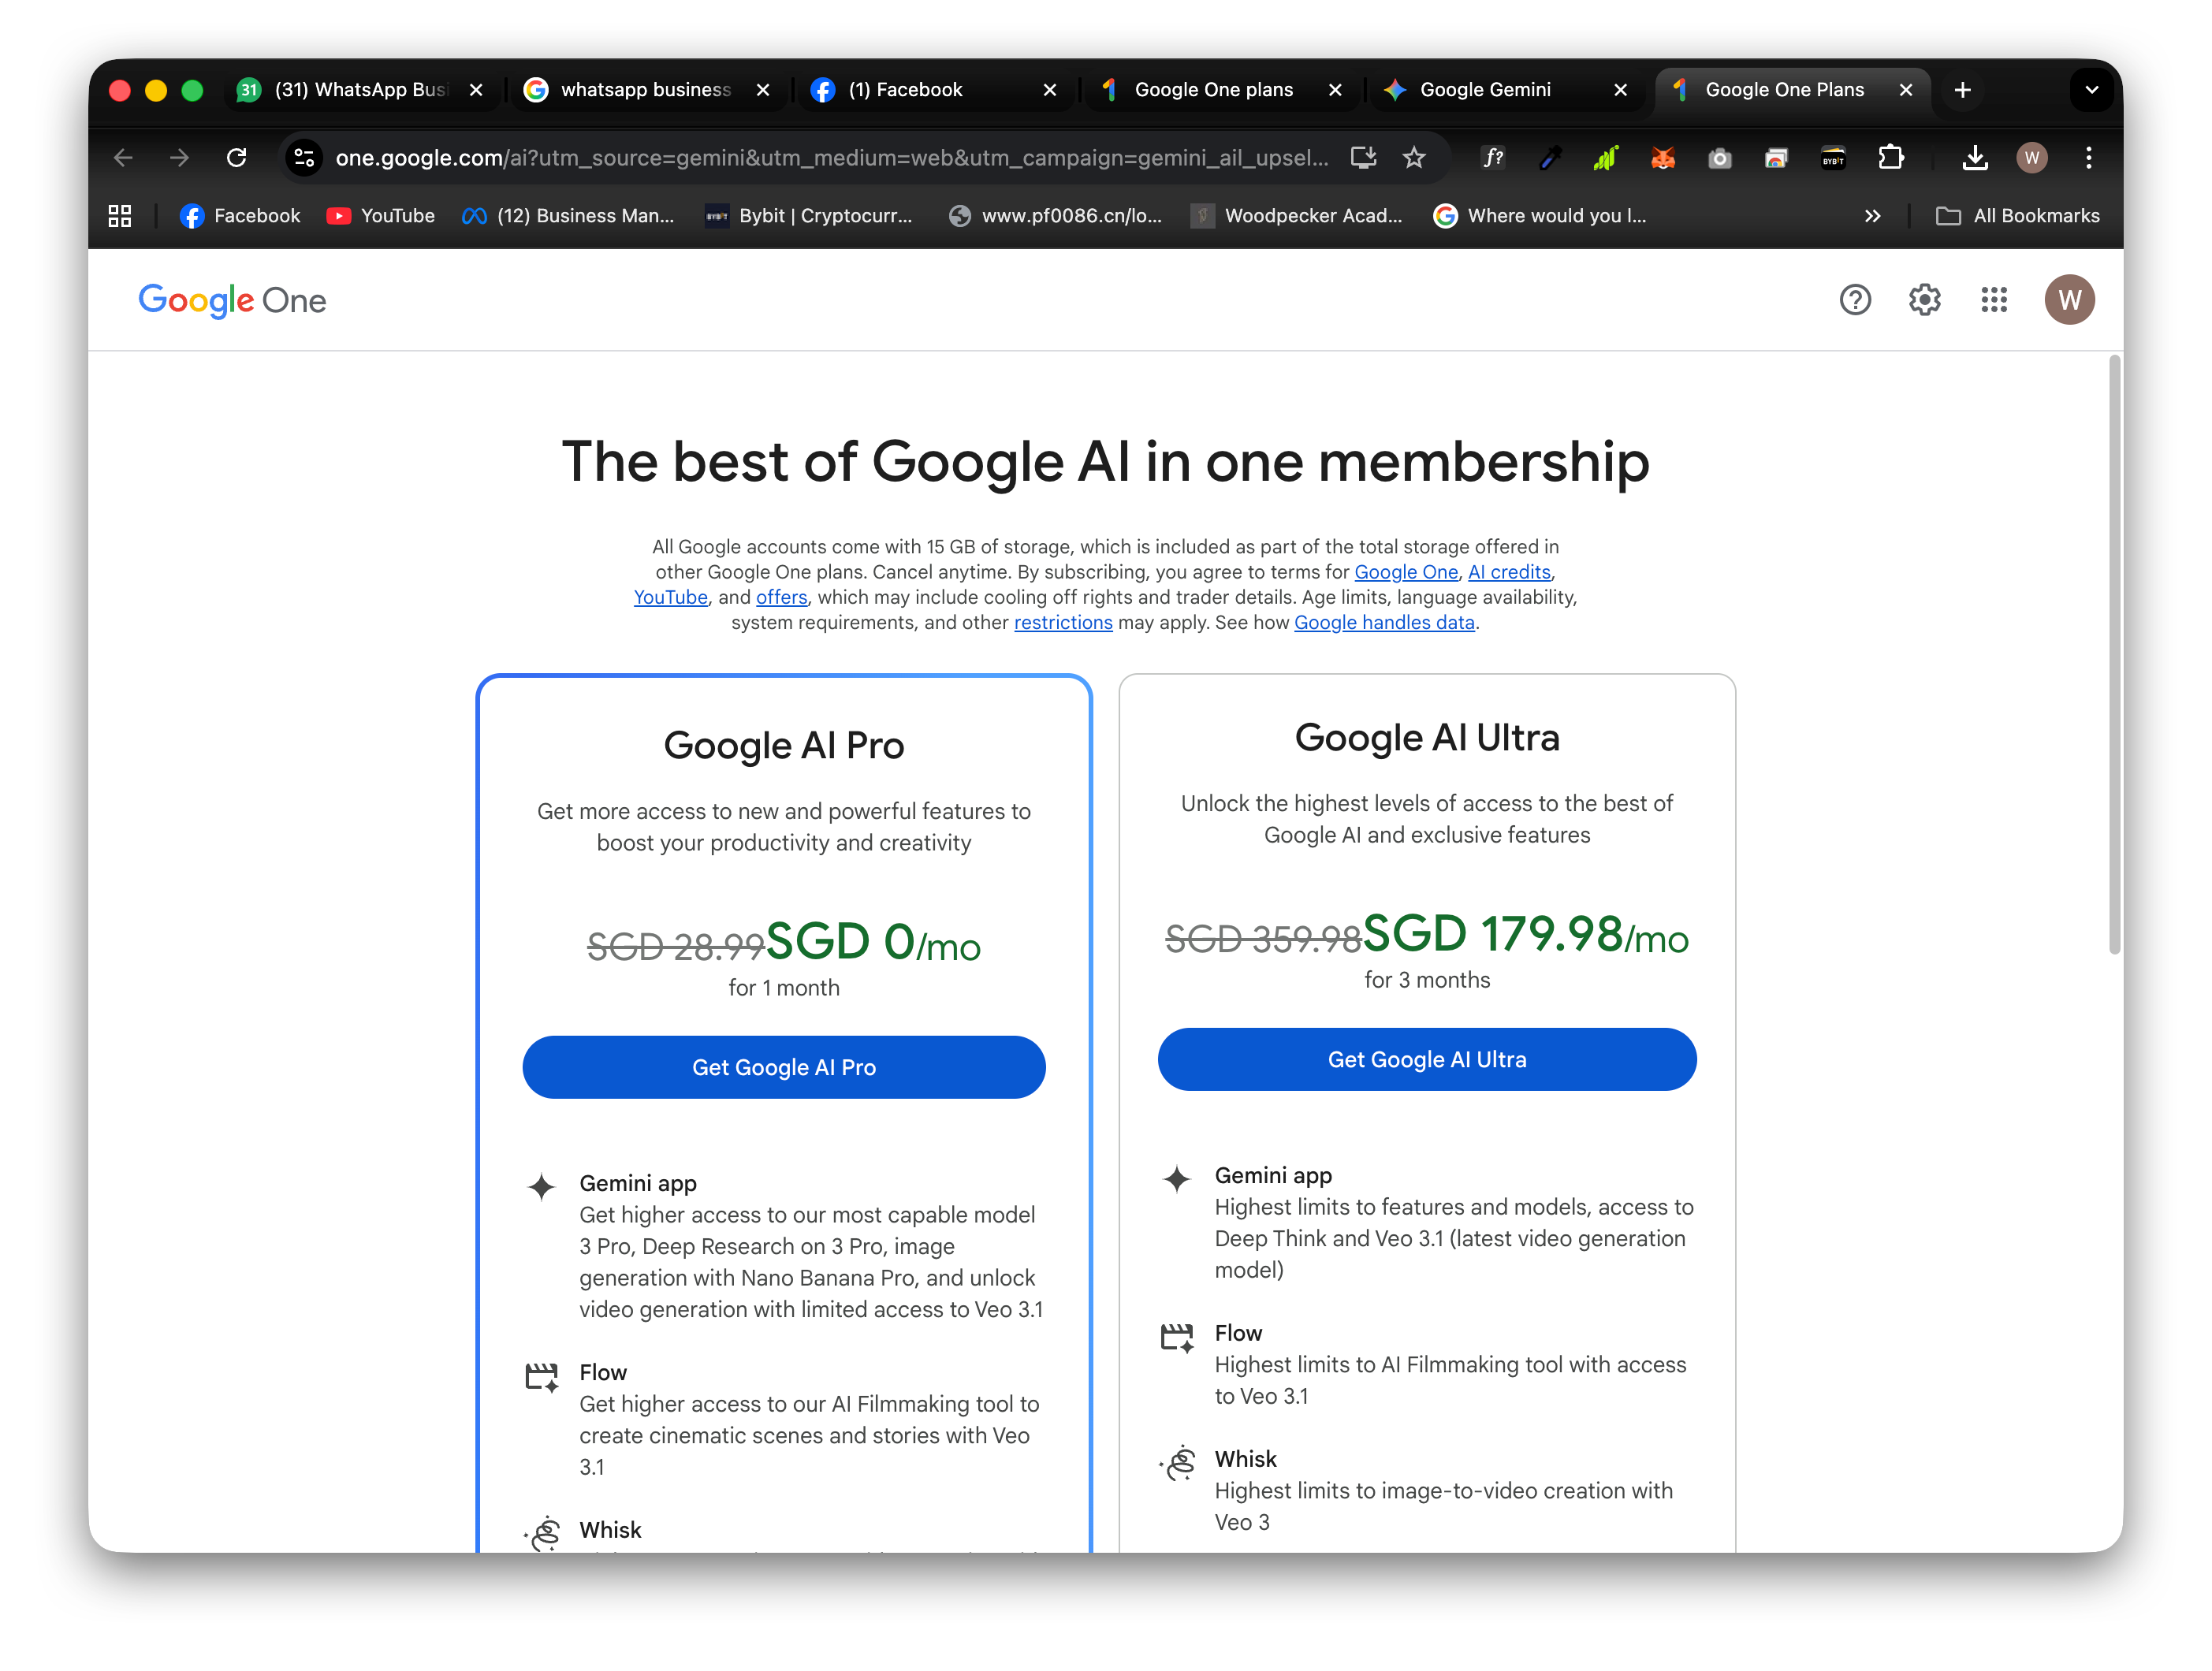
Task: Open the MetaMask extension icon
Action: click(x=1663, y=157)
